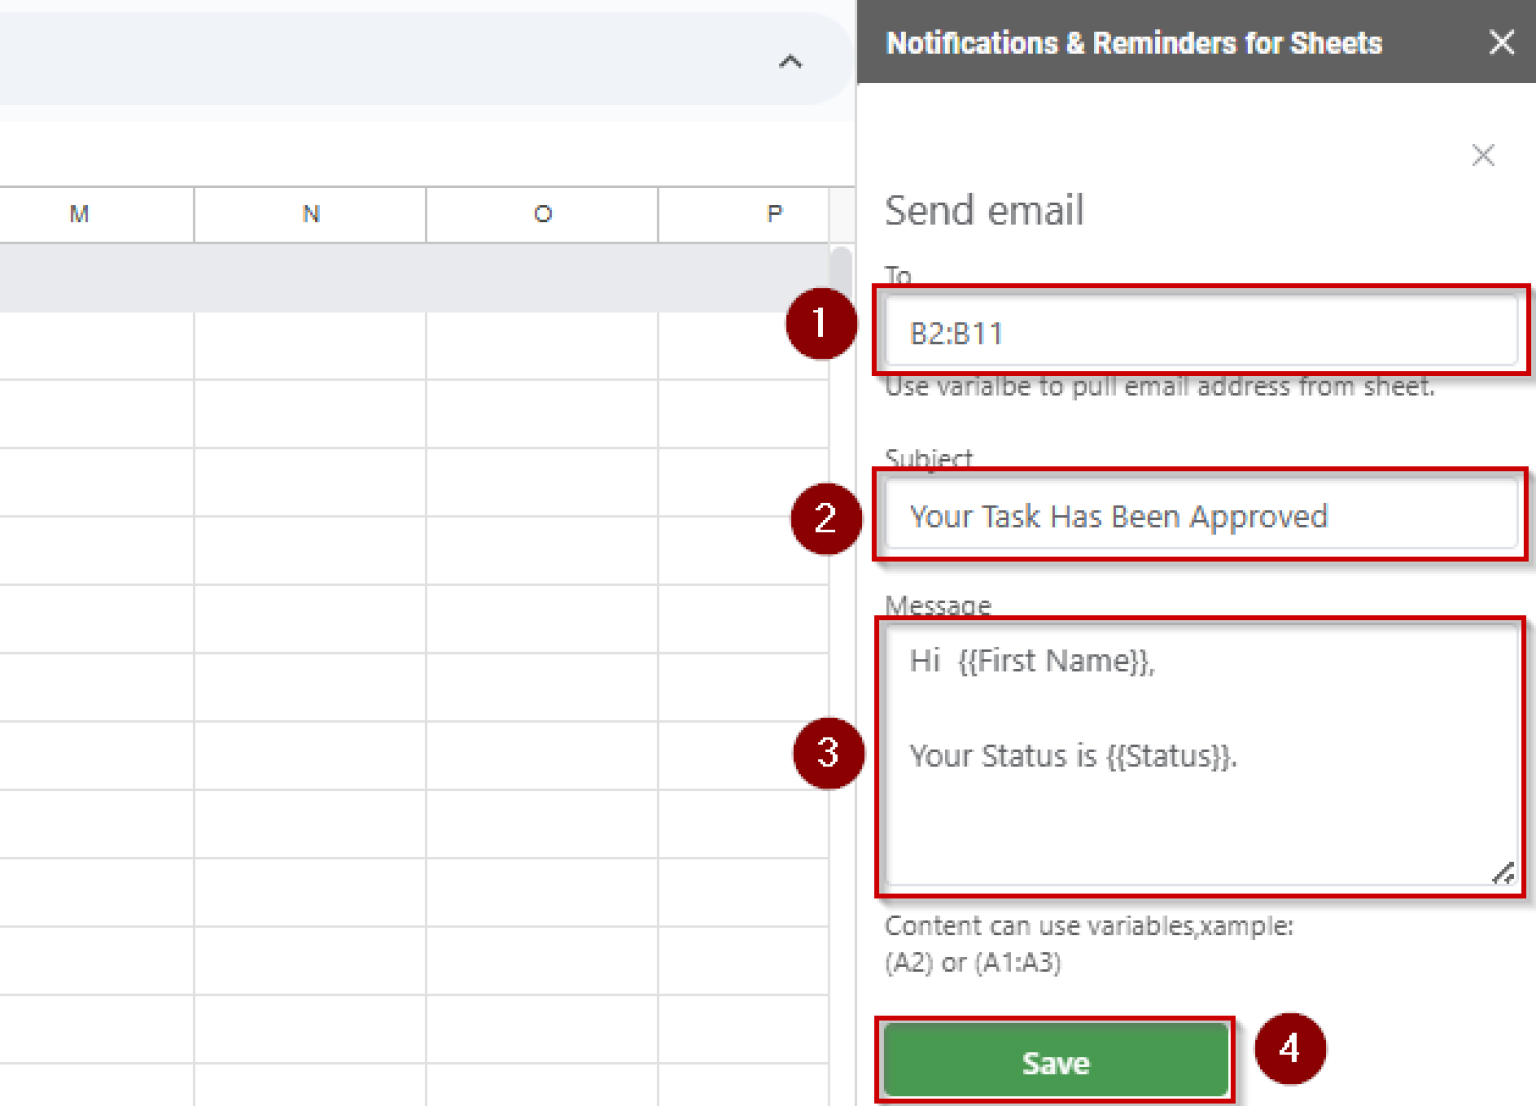Viewport: 1536px width, 1106px height.
Task: Click the To field showing B2:B11
Action: (x=1200, y=333)
